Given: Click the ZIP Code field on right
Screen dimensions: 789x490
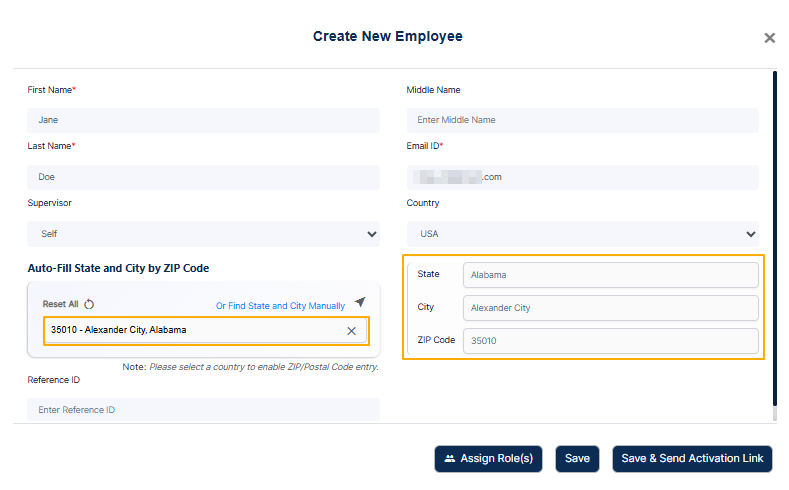Looking at the screenshot, I should click(610, 341).
